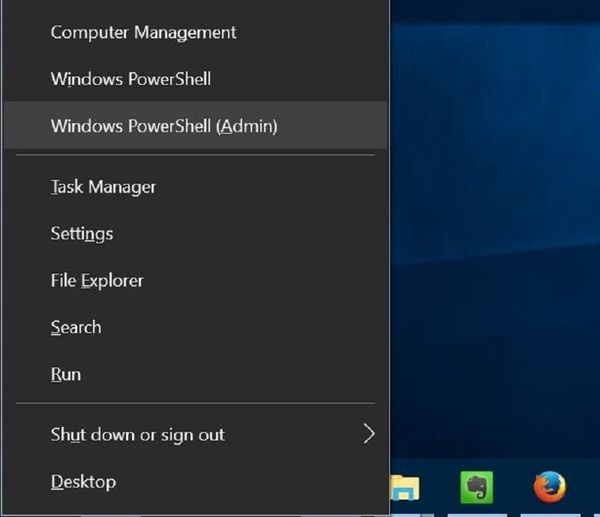Open the Run dialog entry
Image resolution: width=600 pixels, height=517 pixels.
(x=66, y=375)
